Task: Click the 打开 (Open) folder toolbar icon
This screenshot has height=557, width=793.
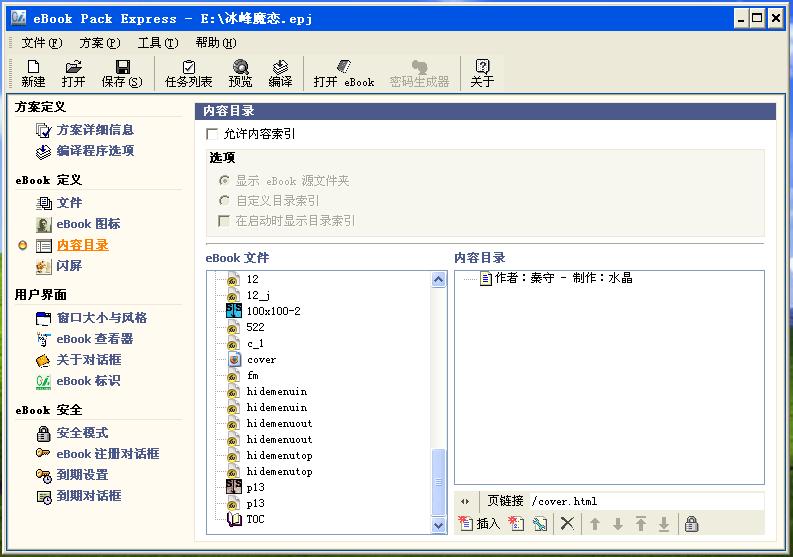Action: [73, 74]
